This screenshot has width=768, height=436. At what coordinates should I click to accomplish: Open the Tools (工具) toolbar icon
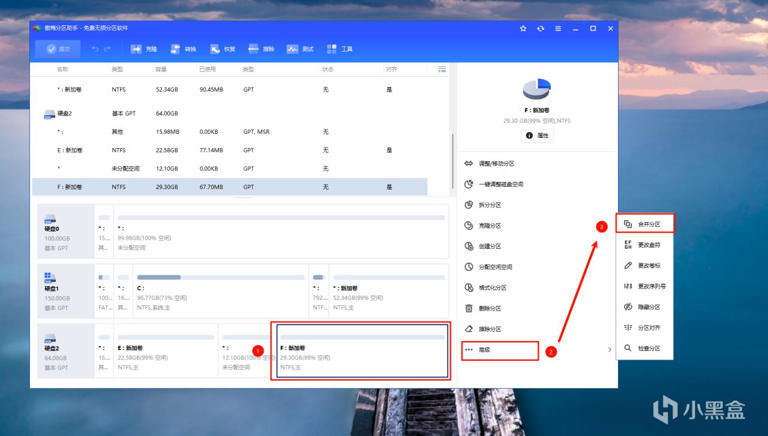(332, 49)
